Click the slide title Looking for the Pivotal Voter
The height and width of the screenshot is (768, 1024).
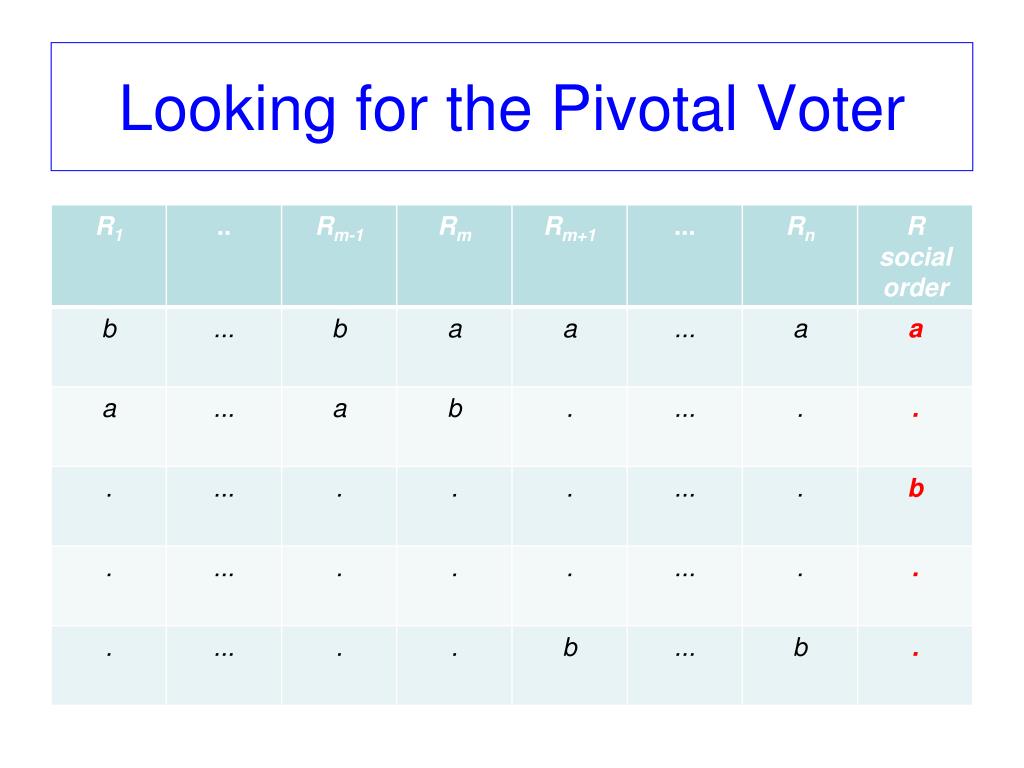pyautogui.click(x=511, y=108)
